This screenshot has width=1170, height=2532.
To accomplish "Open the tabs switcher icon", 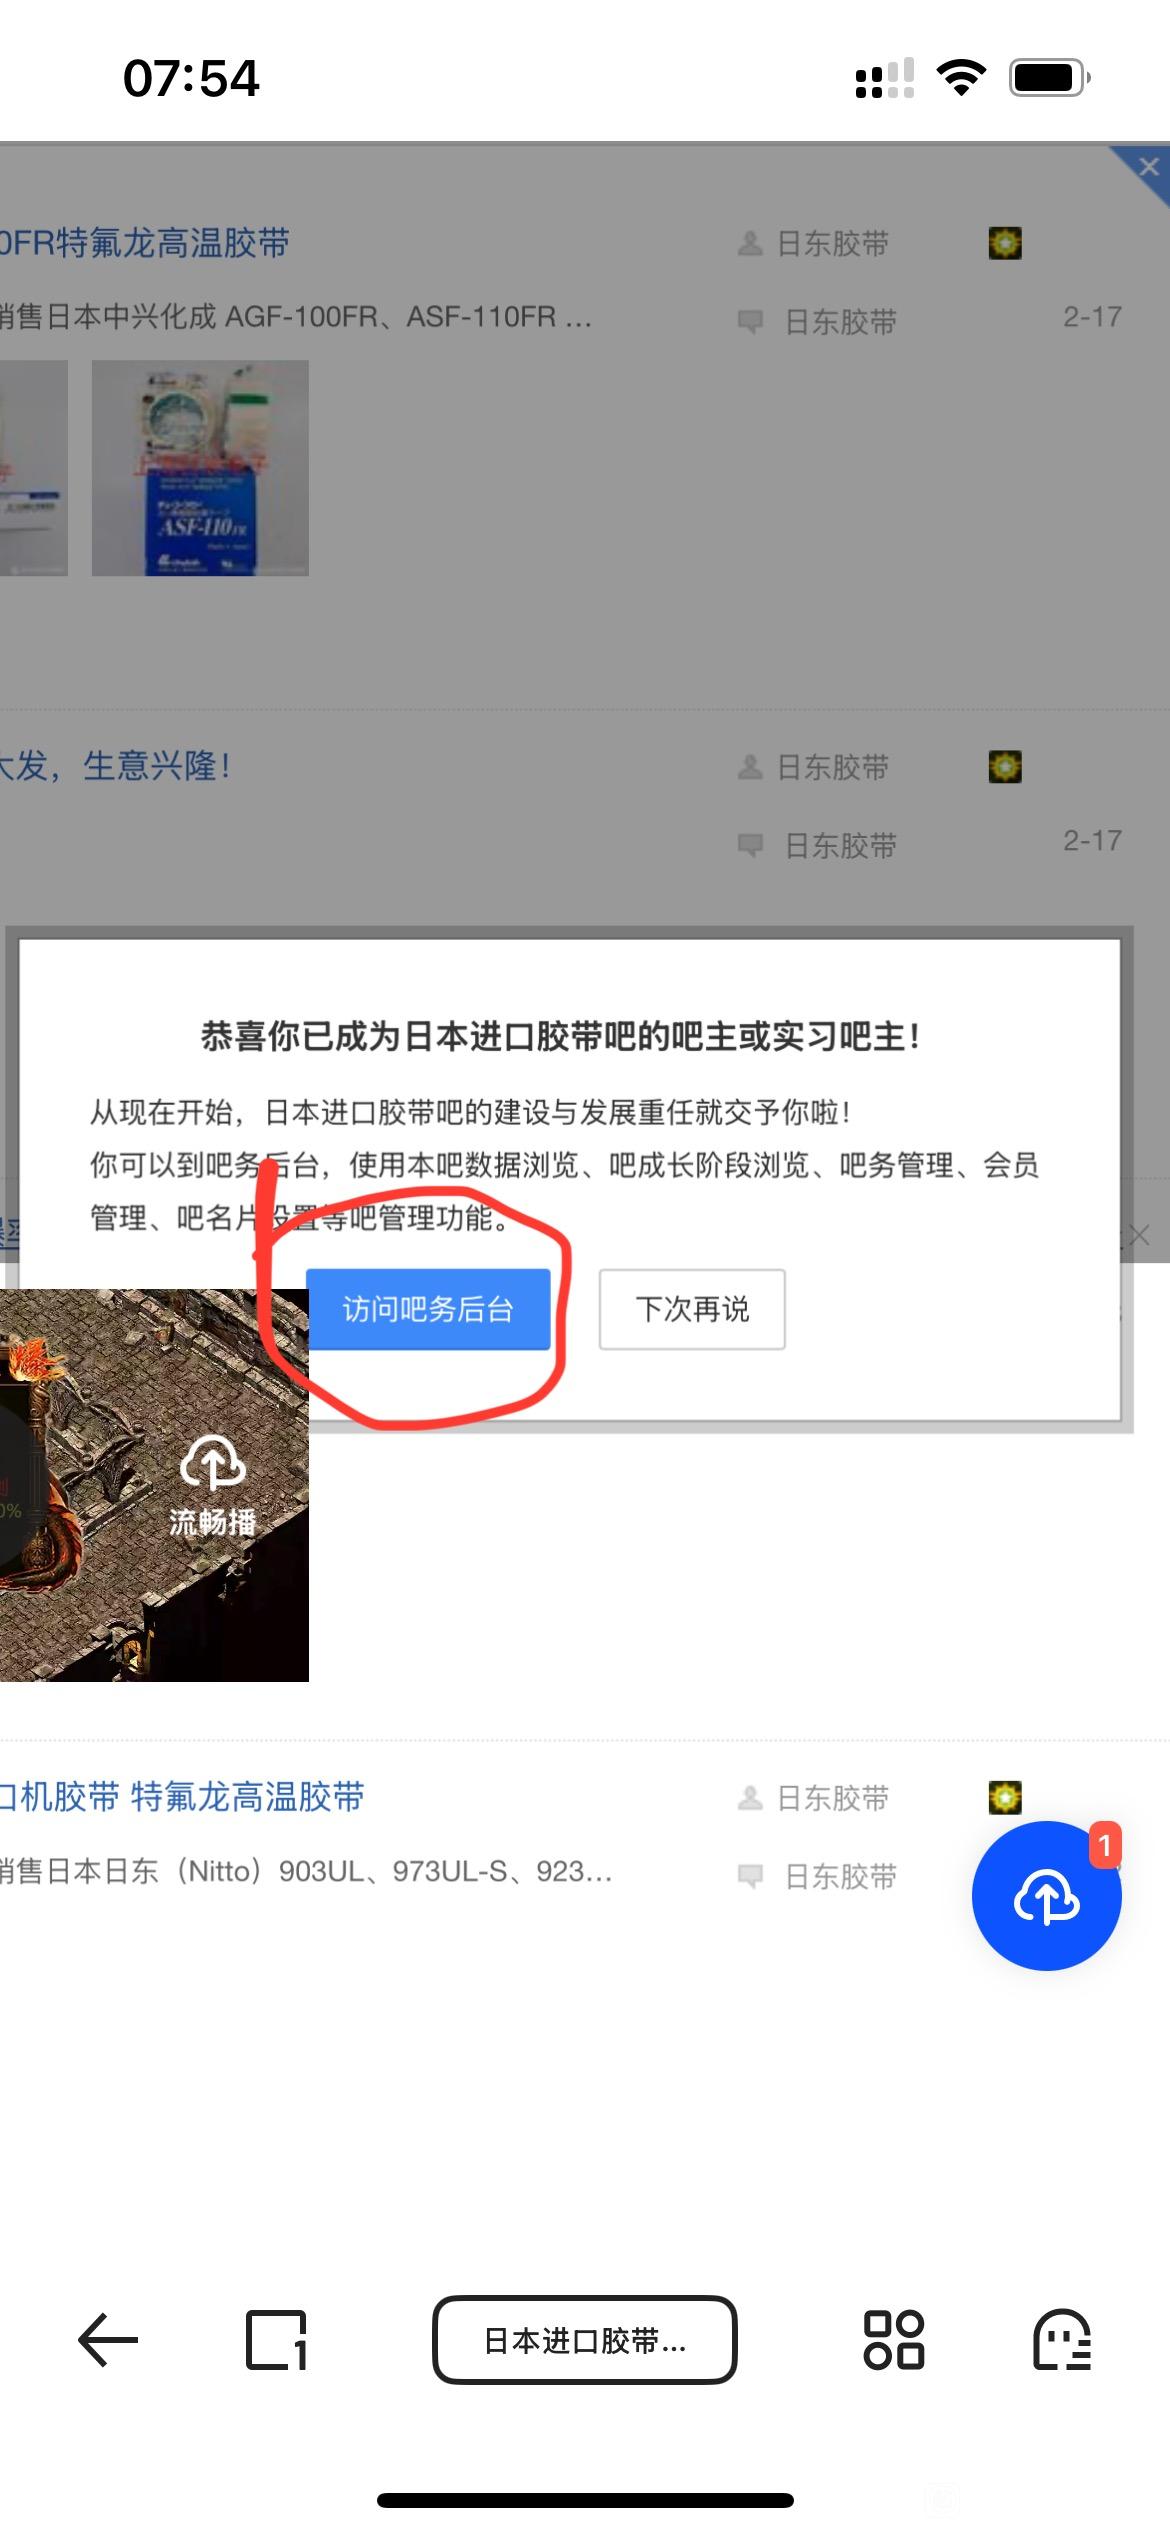I will [277, 2340].
